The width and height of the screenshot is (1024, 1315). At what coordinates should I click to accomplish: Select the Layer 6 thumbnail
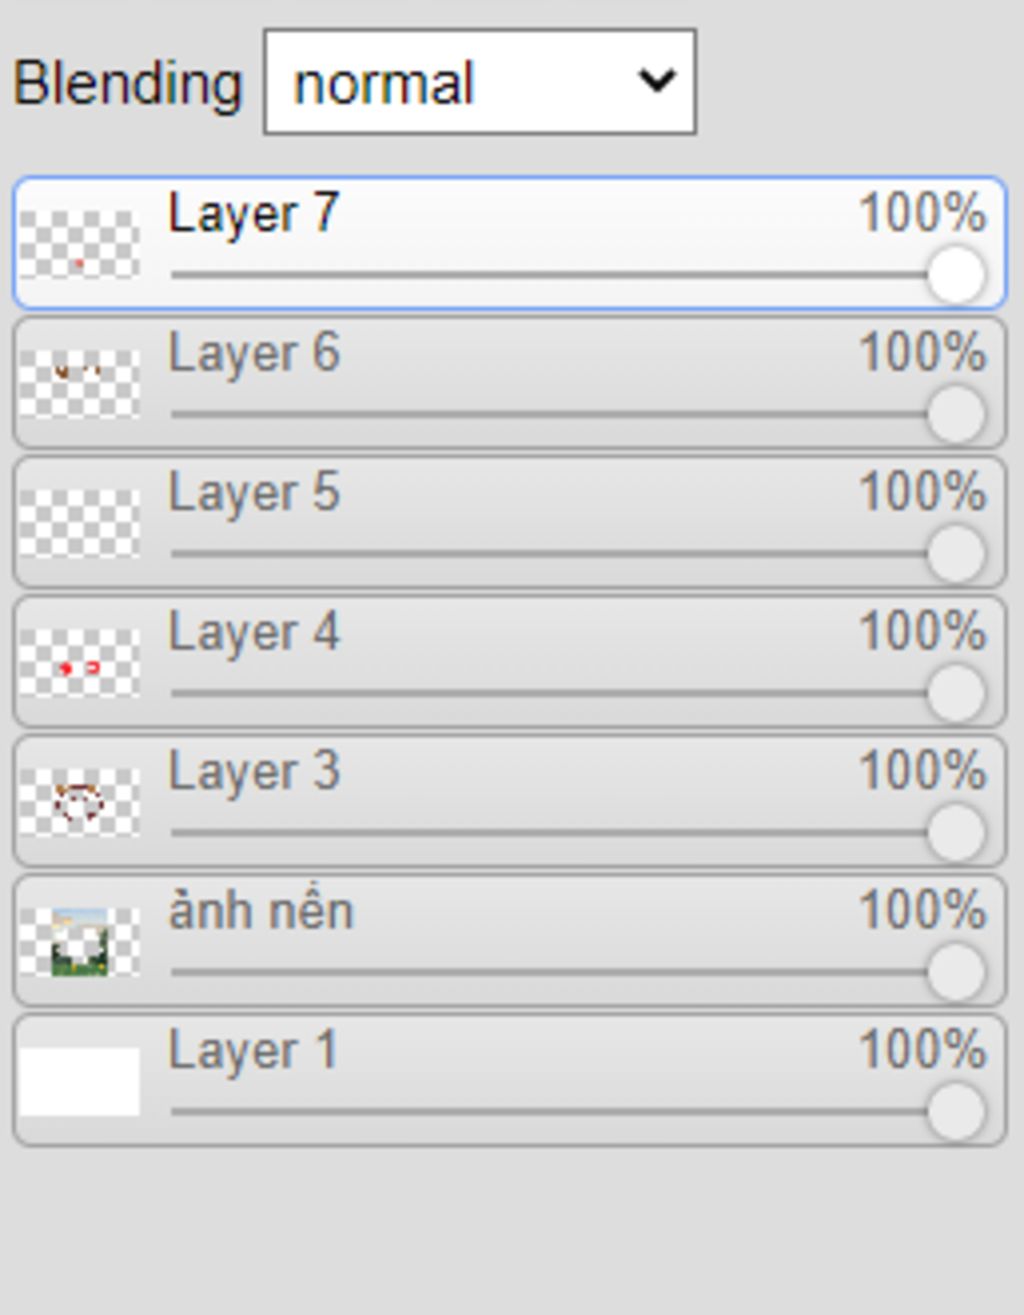pos(79,384)
